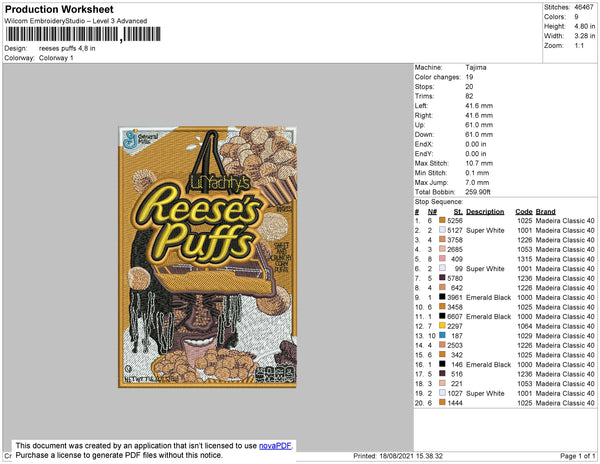The width and height of the screenshot is (600, 464).
Task: Click the Max Stitch value '10.7 mm'
Action: click(477, 163)
